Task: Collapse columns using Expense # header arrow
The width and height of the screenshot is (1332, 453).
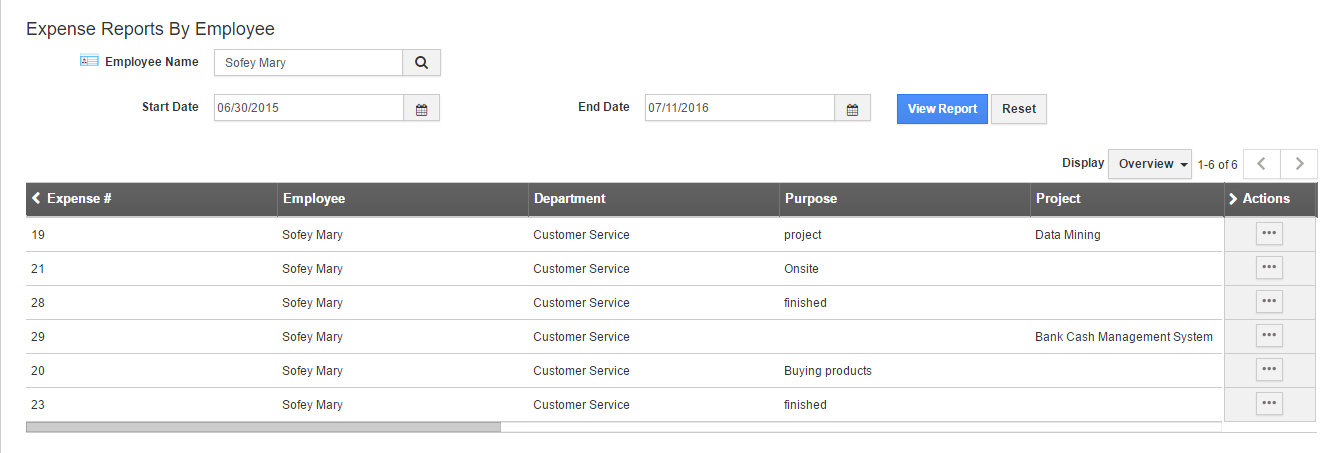Action: [x=37, y=199]
